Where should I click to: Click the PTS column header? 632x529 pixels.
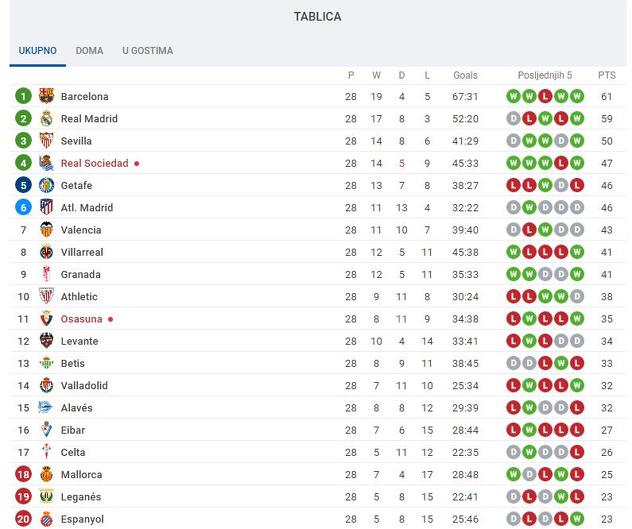coord(606,75)
